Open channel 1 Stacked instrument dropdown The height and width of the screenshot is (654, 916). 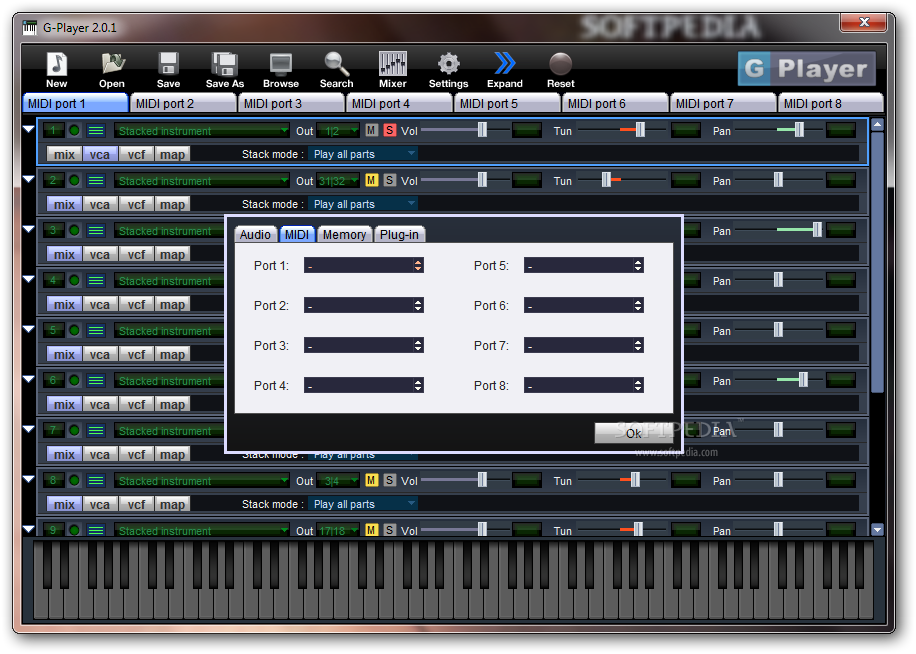pyautogui.click(x=202, y=131)
